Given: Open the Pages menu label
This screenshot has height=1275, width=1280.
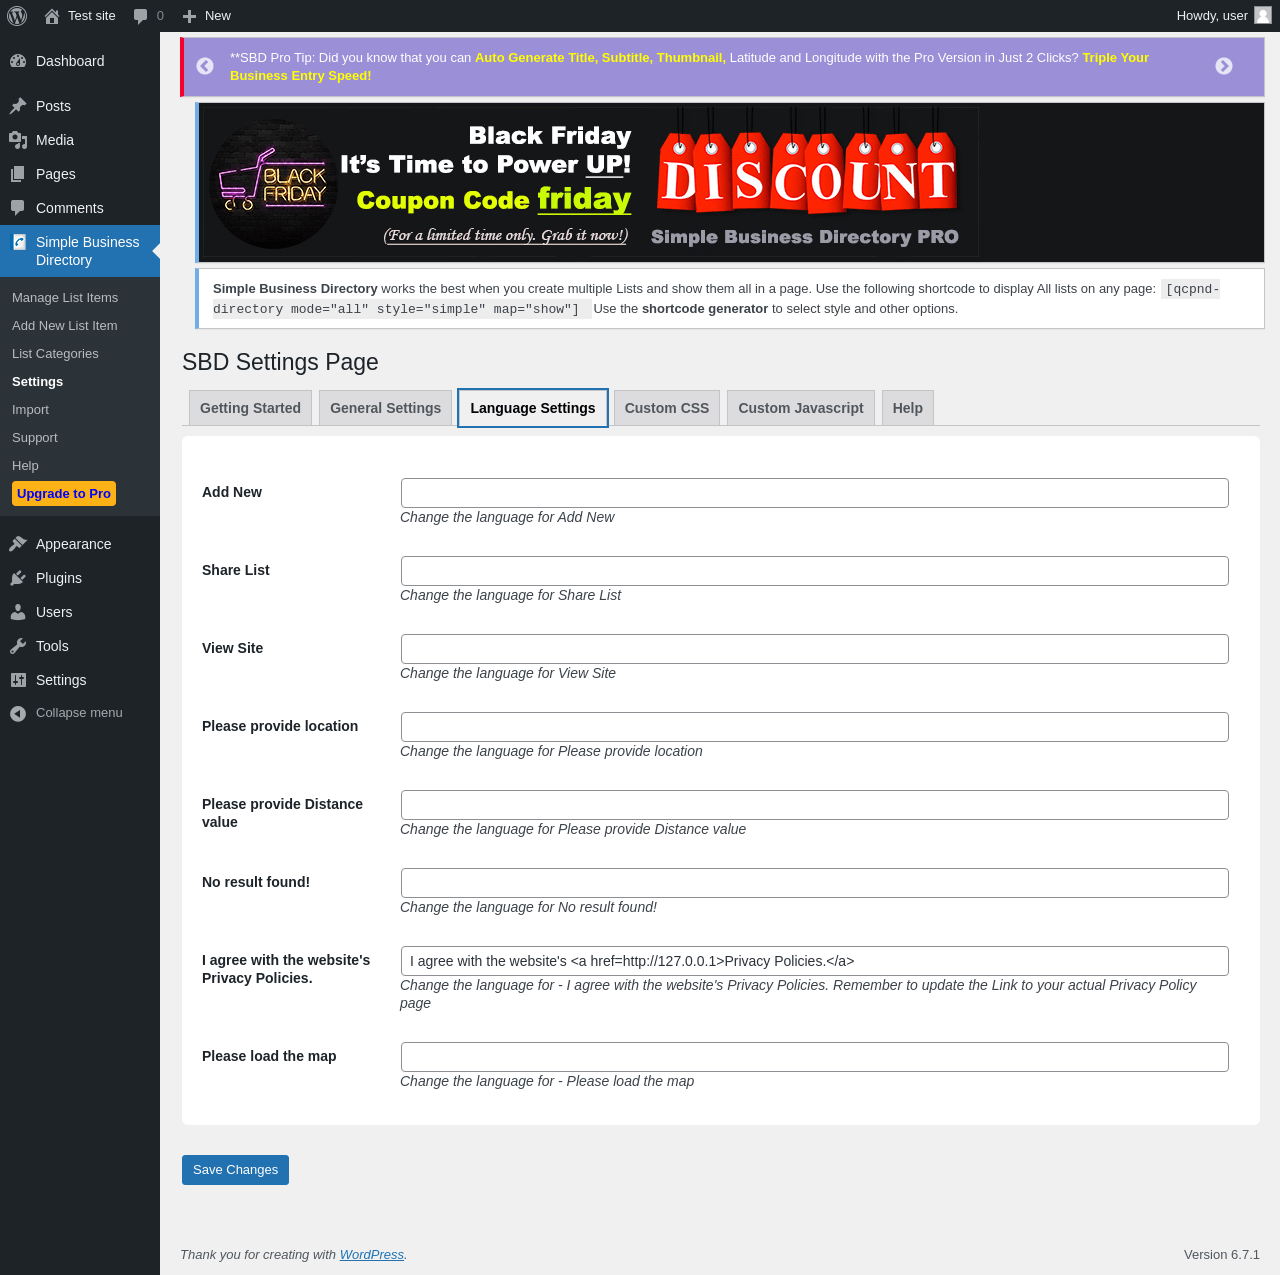Looking at the screenshot, I should pyautogui.click(x=56, y=174).
